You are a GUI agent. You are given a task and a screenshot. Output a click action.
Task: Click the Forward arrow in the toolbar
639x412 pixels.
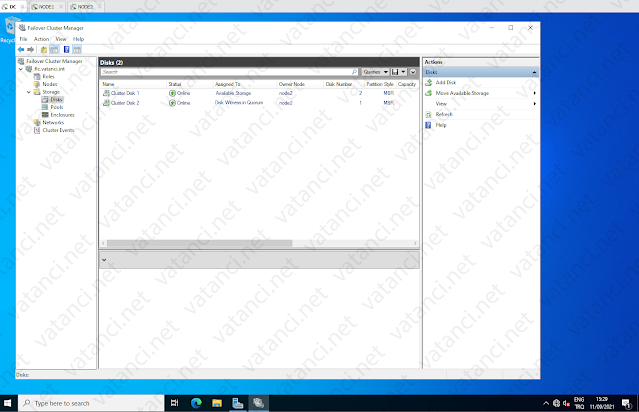click(31, 50)
